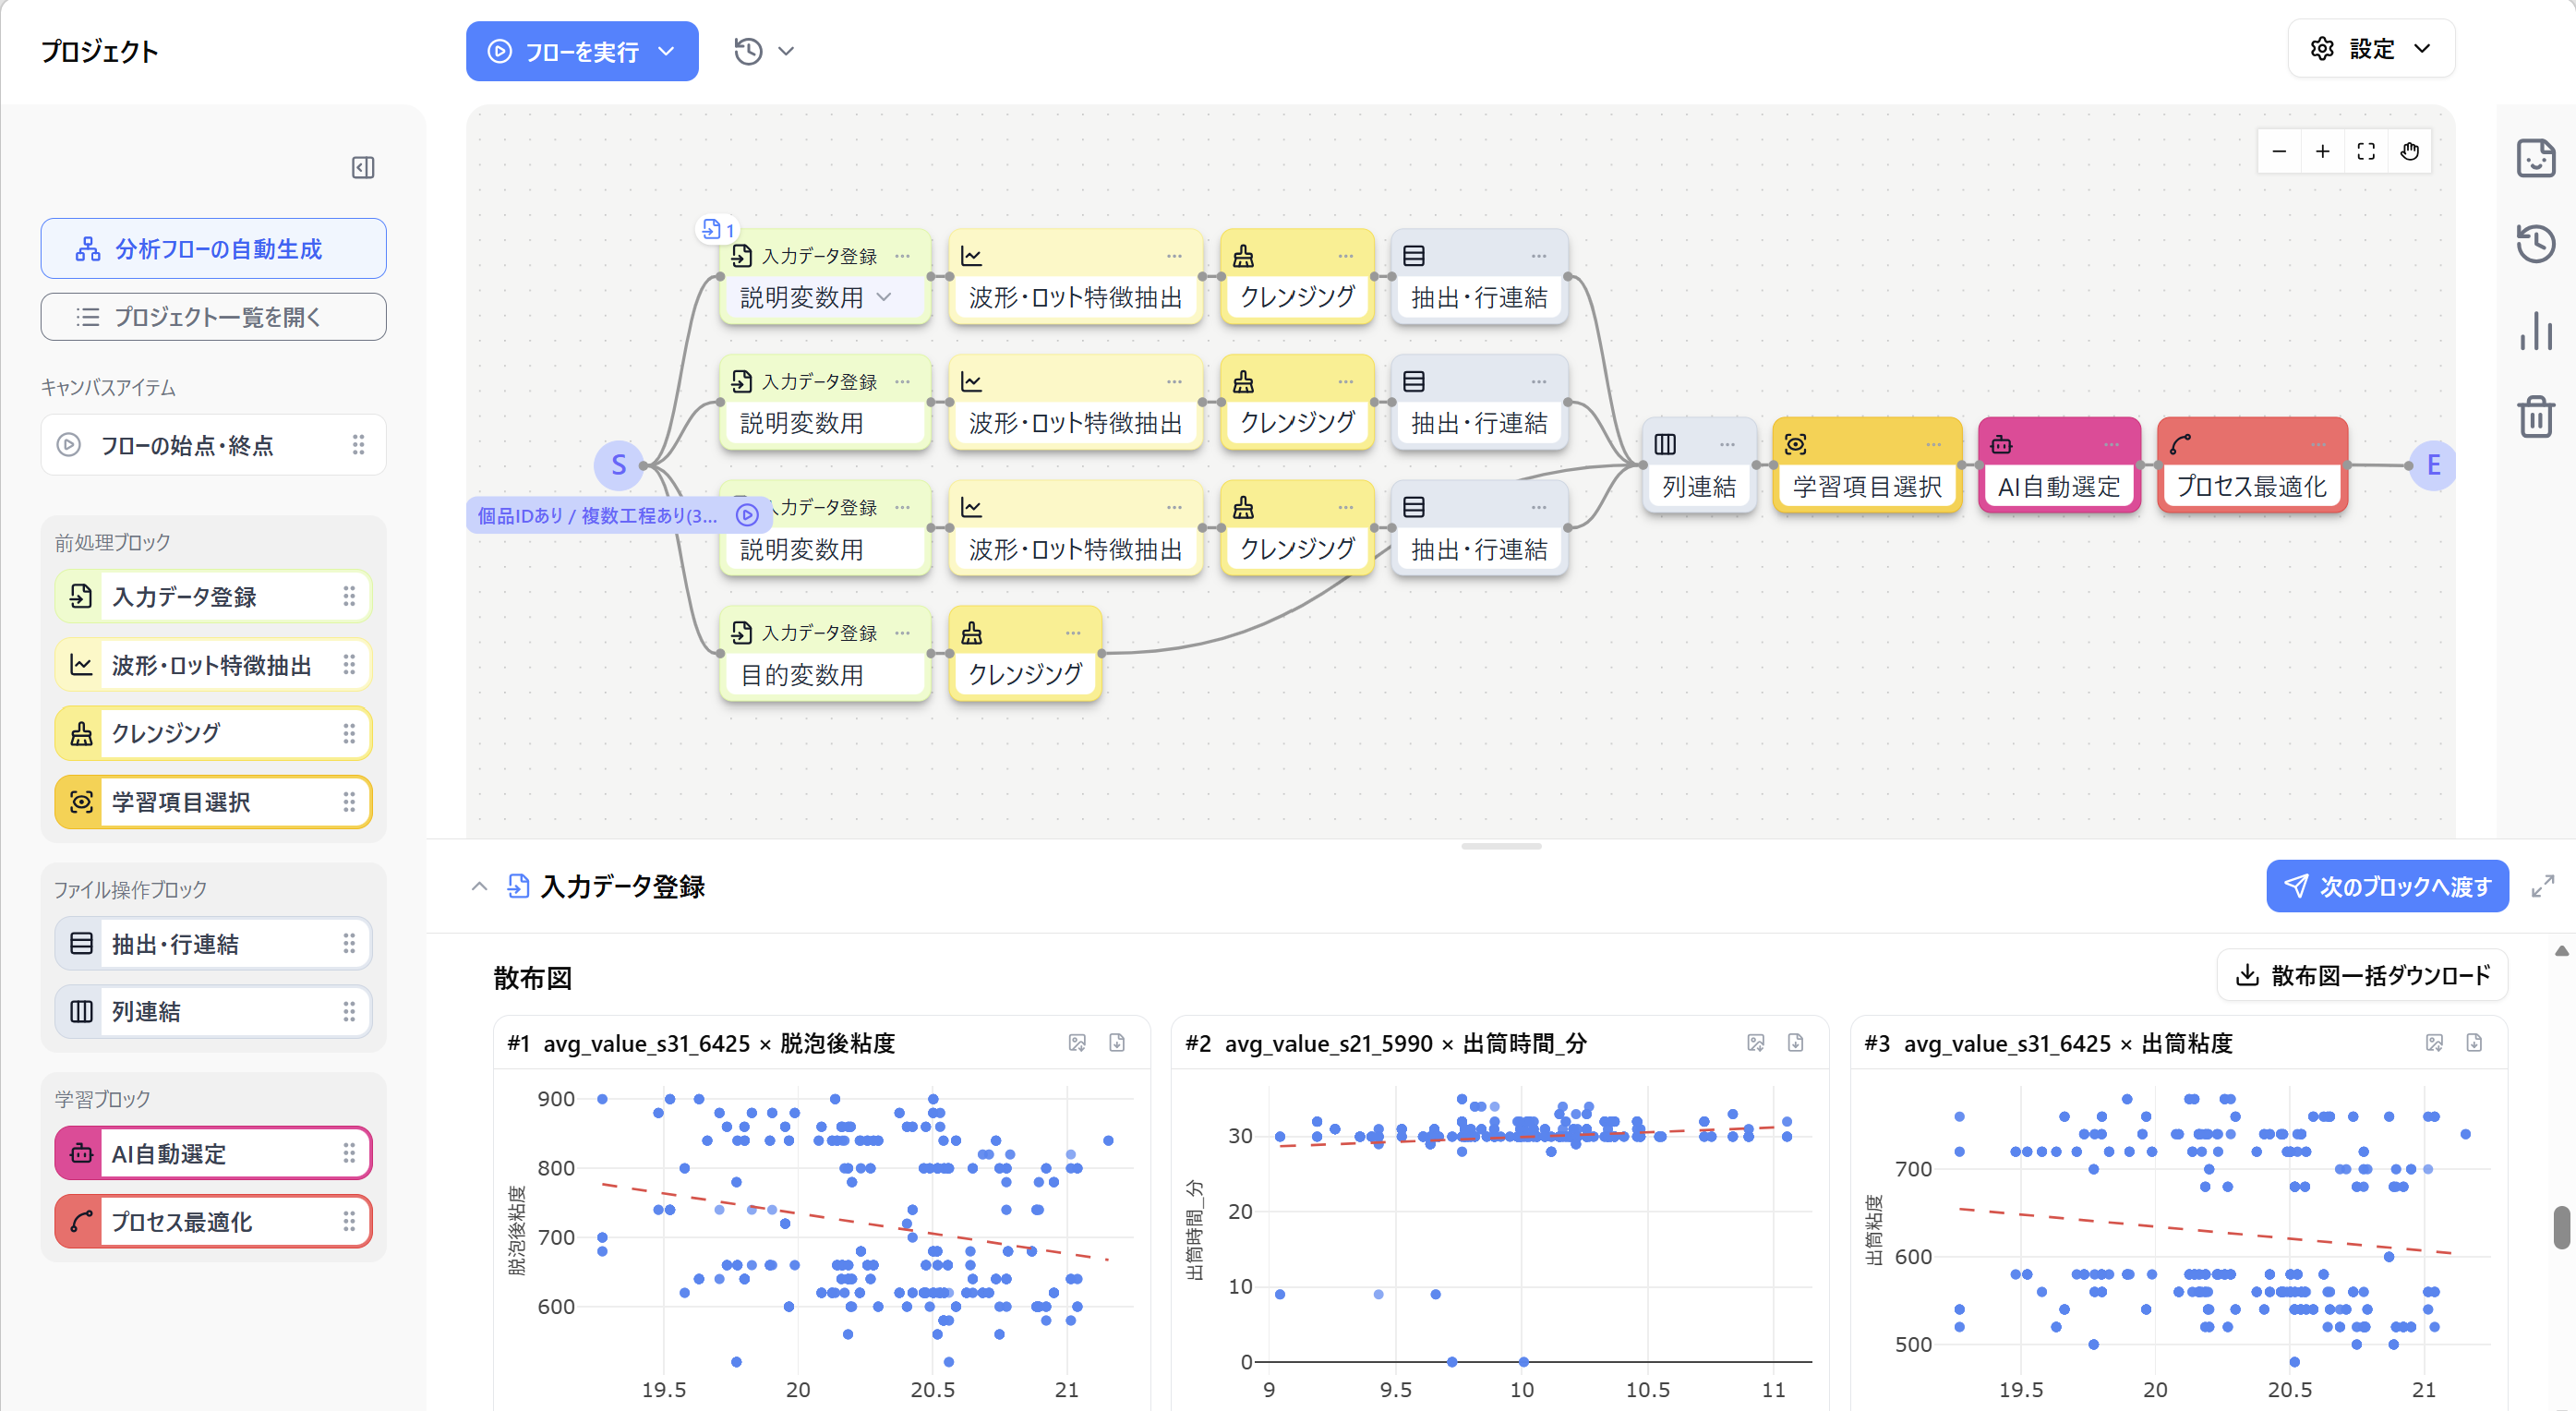The height and width of the screenshot is (1411, 2576).
Task: Open the sticky note icon in right rail
Action: 2535,158
